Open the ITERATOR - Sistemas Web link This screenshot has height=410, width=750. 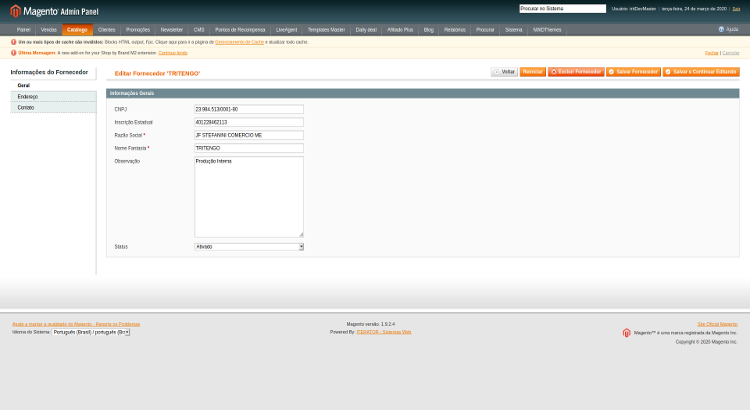(x=384, y=332)
